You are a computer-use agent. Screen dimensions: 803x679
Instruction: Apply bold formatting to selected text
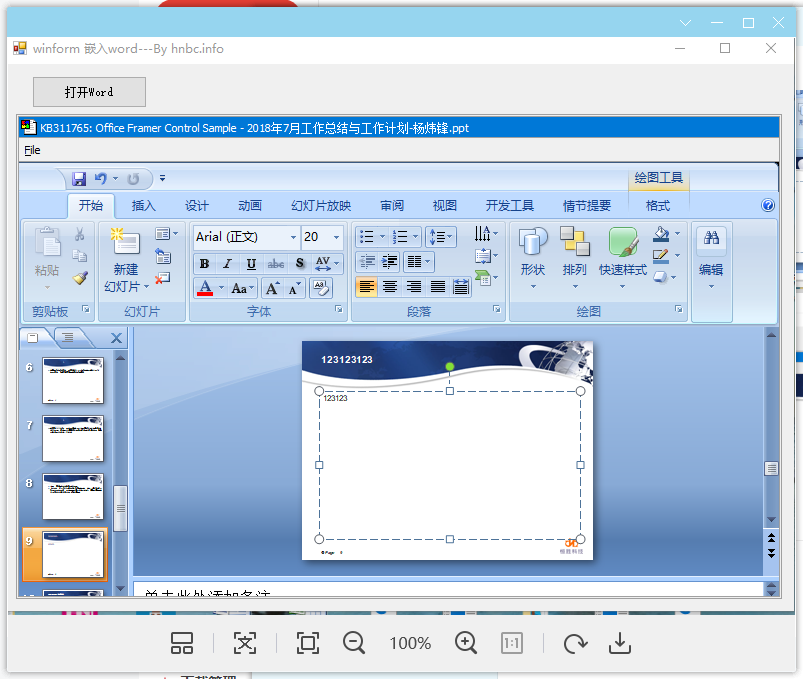click(204, 263)
